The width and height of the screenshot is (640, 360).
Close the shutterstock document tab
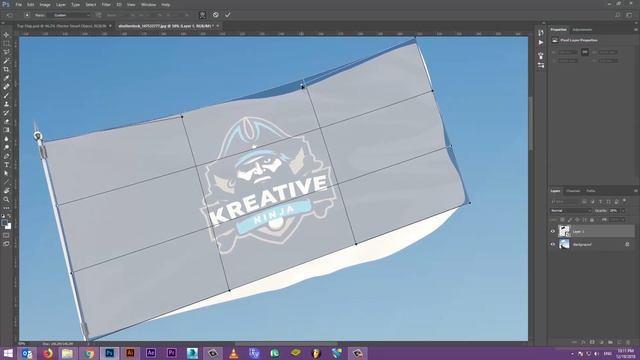218,26
